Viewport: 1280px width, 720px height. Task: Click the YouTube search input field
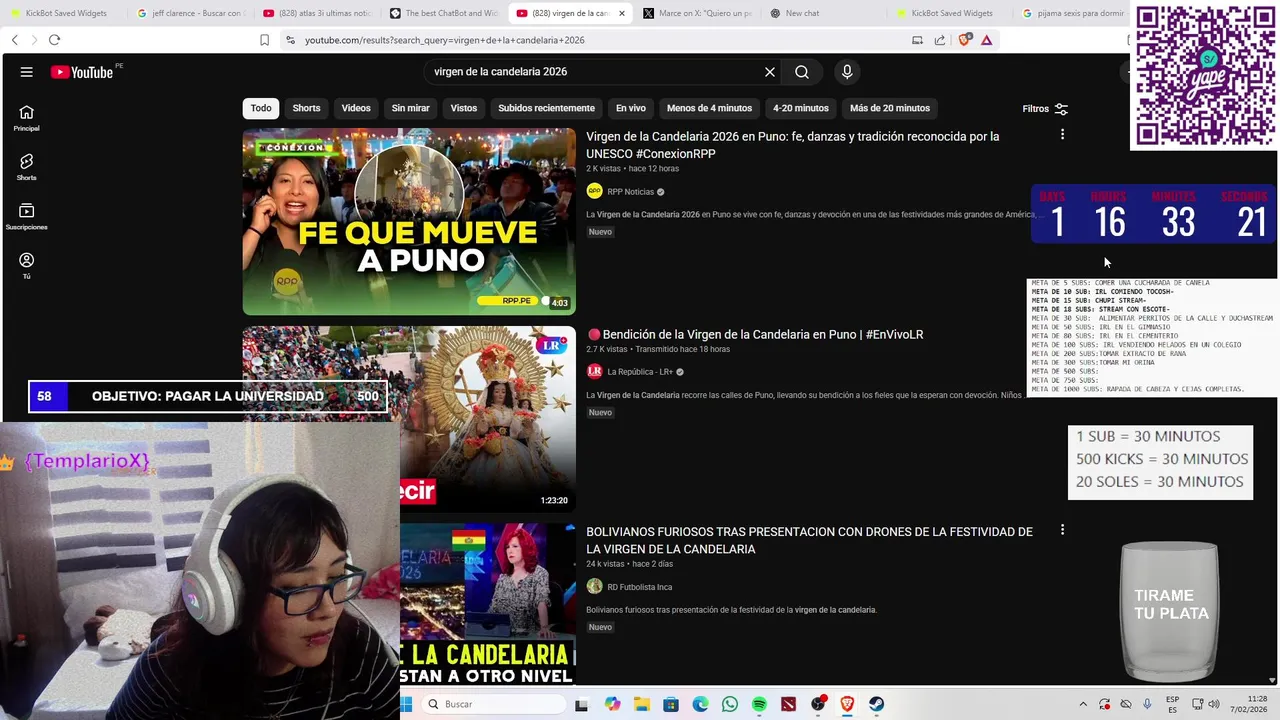click(595, 72)
